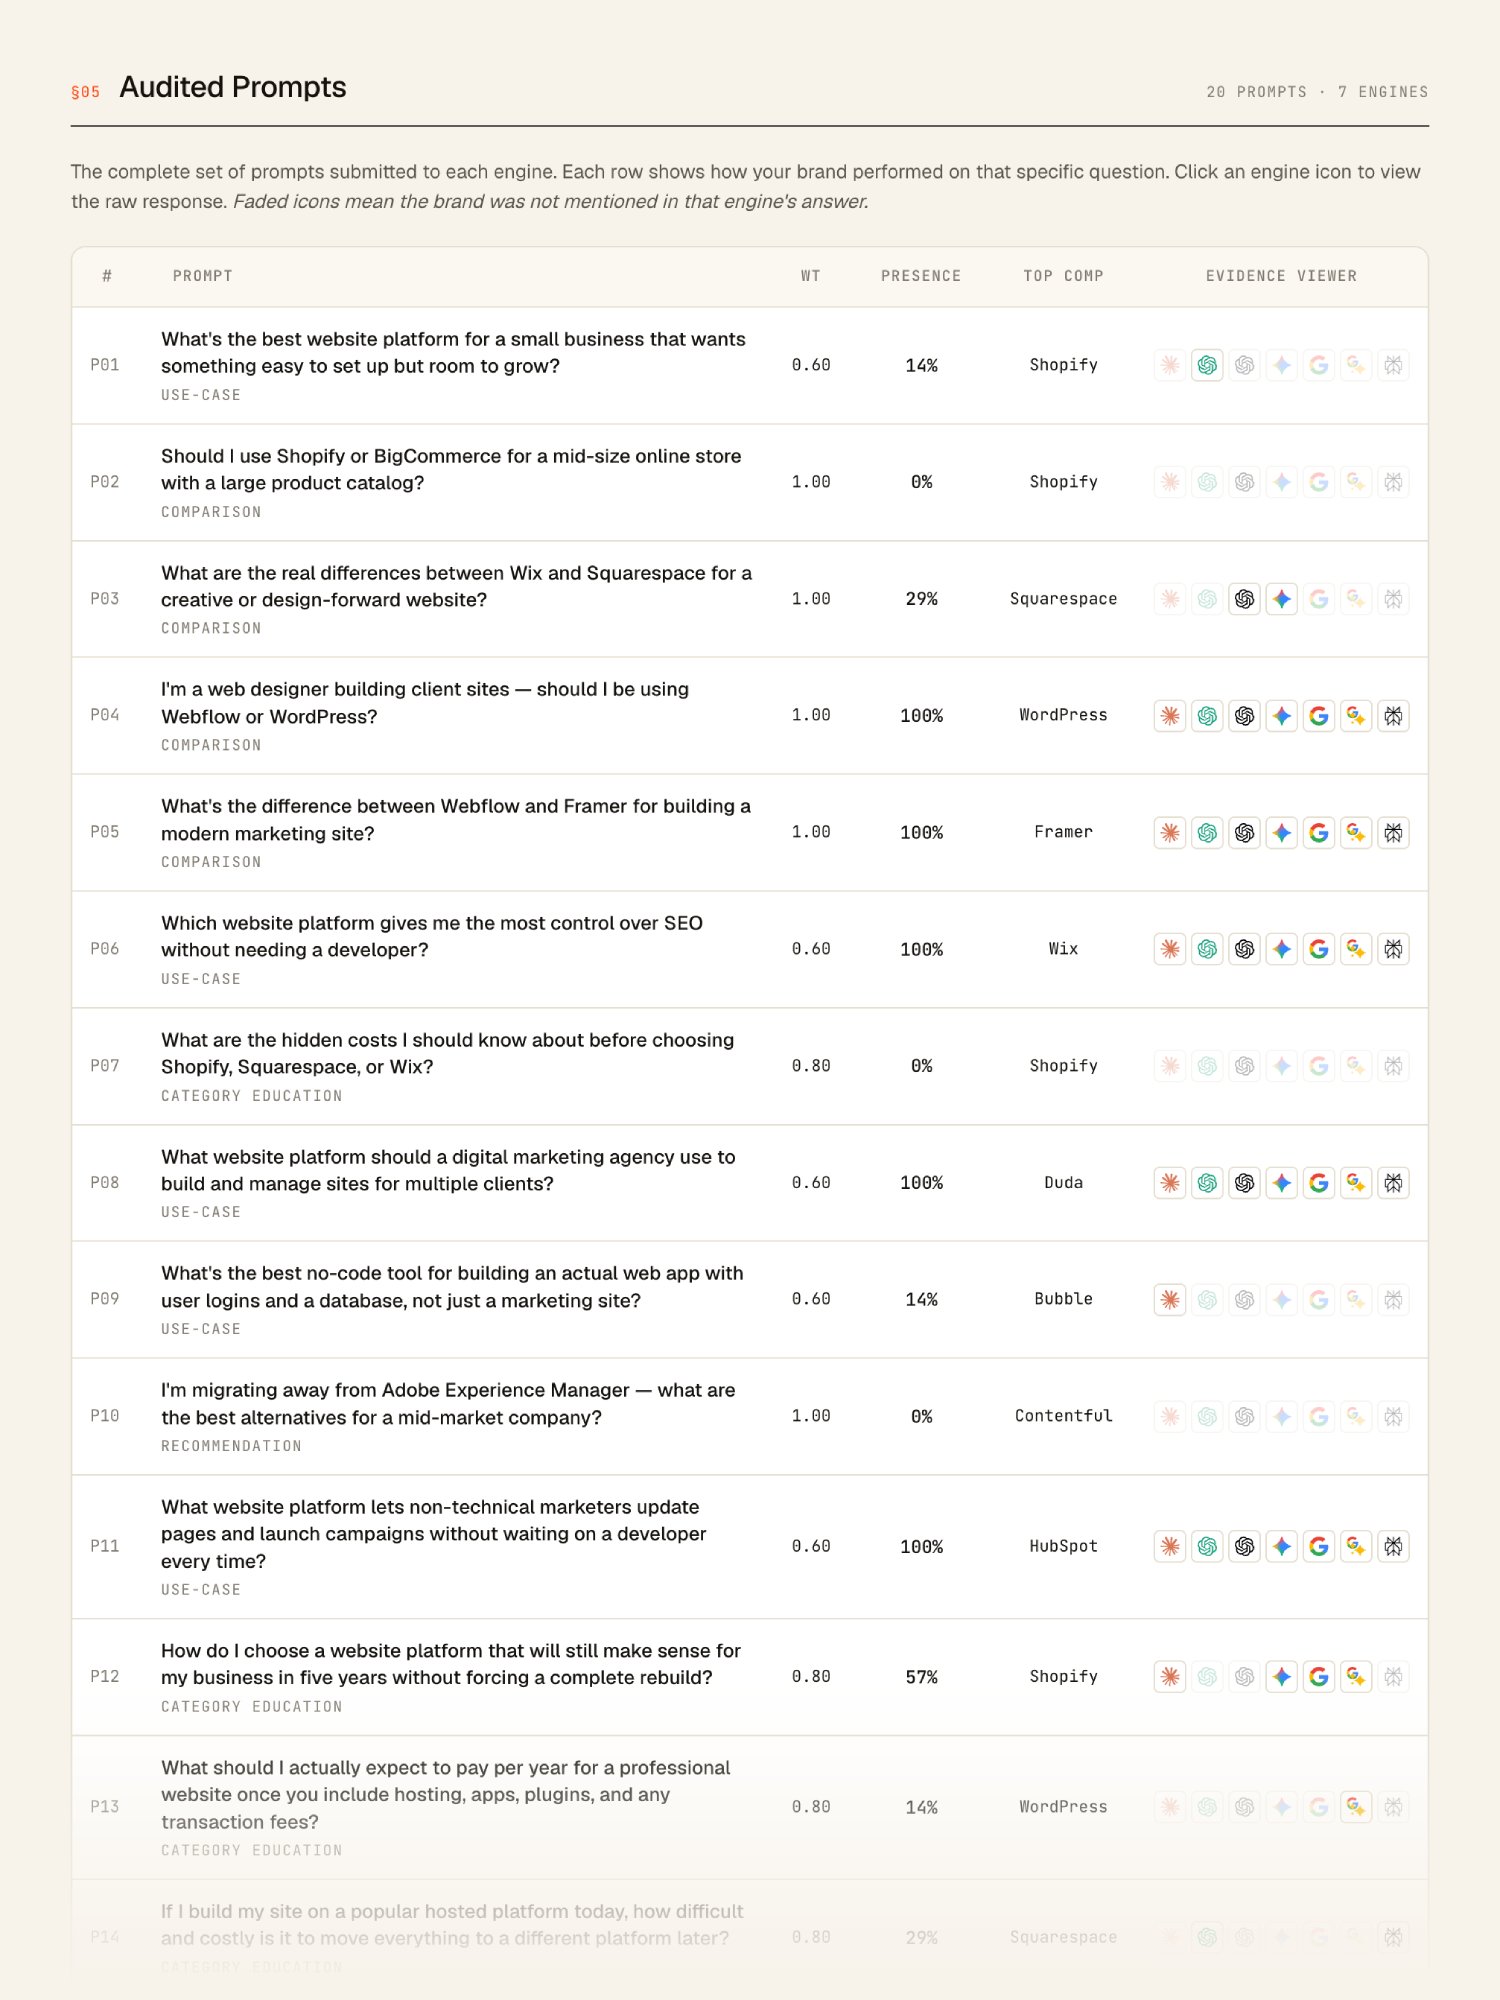View the green ChatGPT response for P11
The width and height of the screenshot is (1500, 2000).
(x=1207, y=1546)
